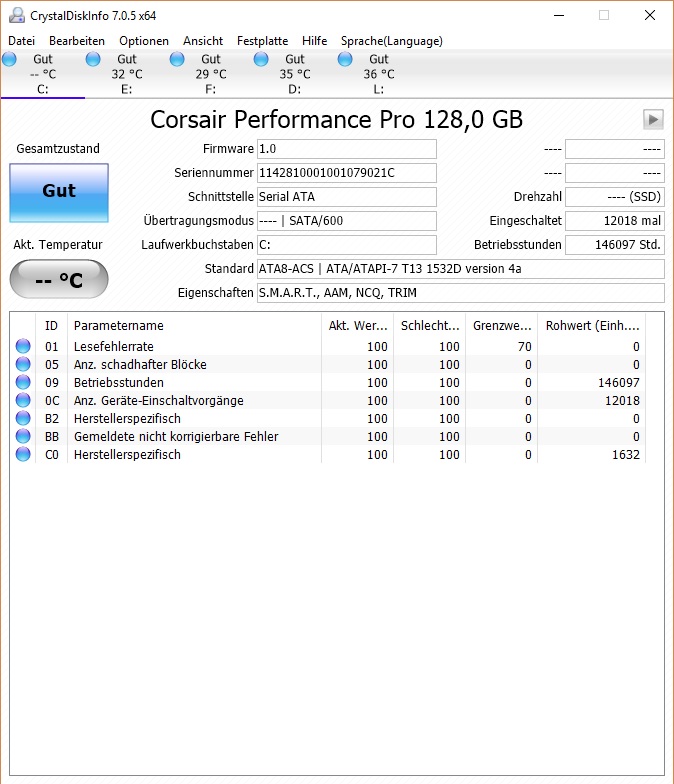Click raw value 146097 in table

coord(619,382)
